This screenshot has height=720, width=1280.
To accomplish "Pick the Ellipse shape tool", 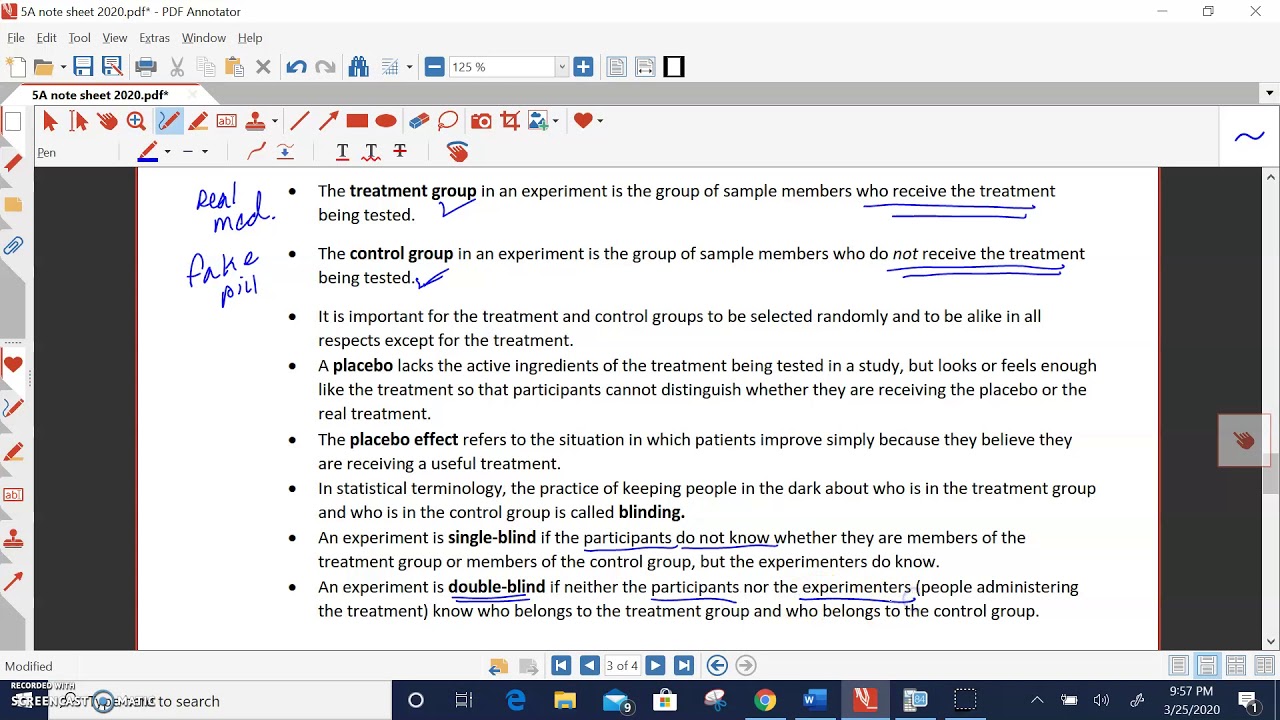I will [x=386, y=121].
